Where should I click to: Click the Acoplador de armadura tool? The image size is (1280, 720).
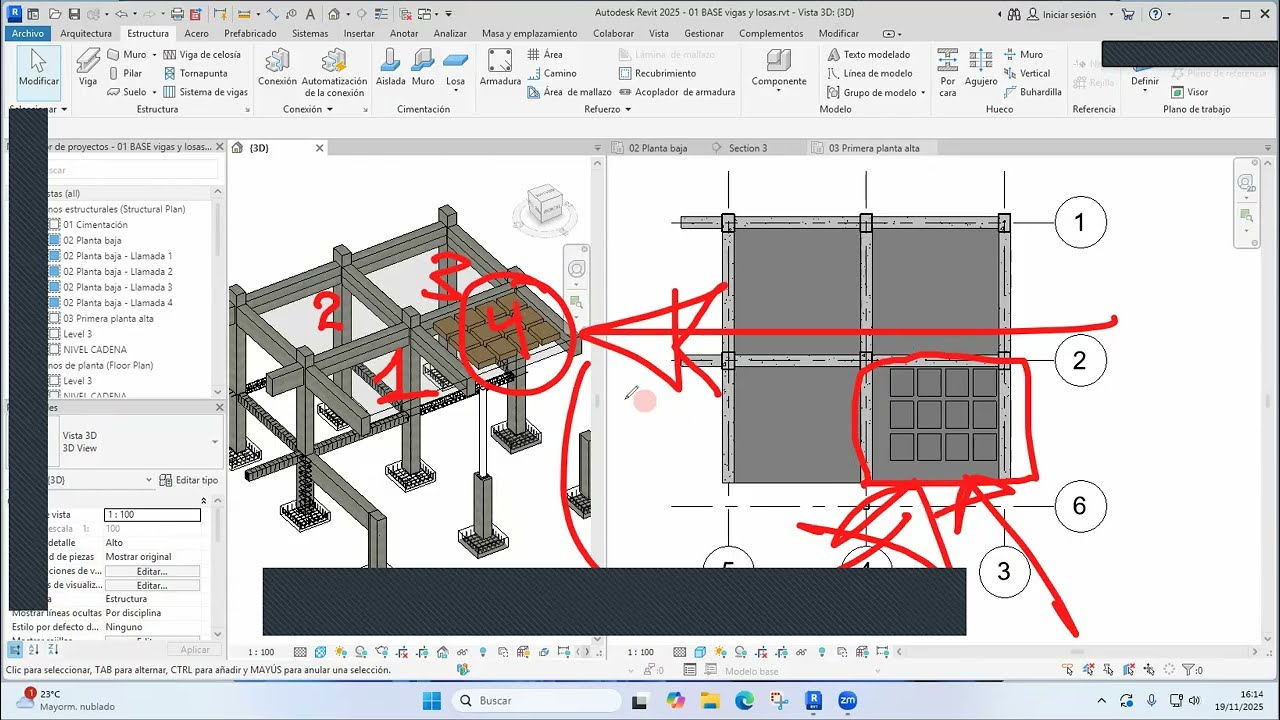[676, 92]
